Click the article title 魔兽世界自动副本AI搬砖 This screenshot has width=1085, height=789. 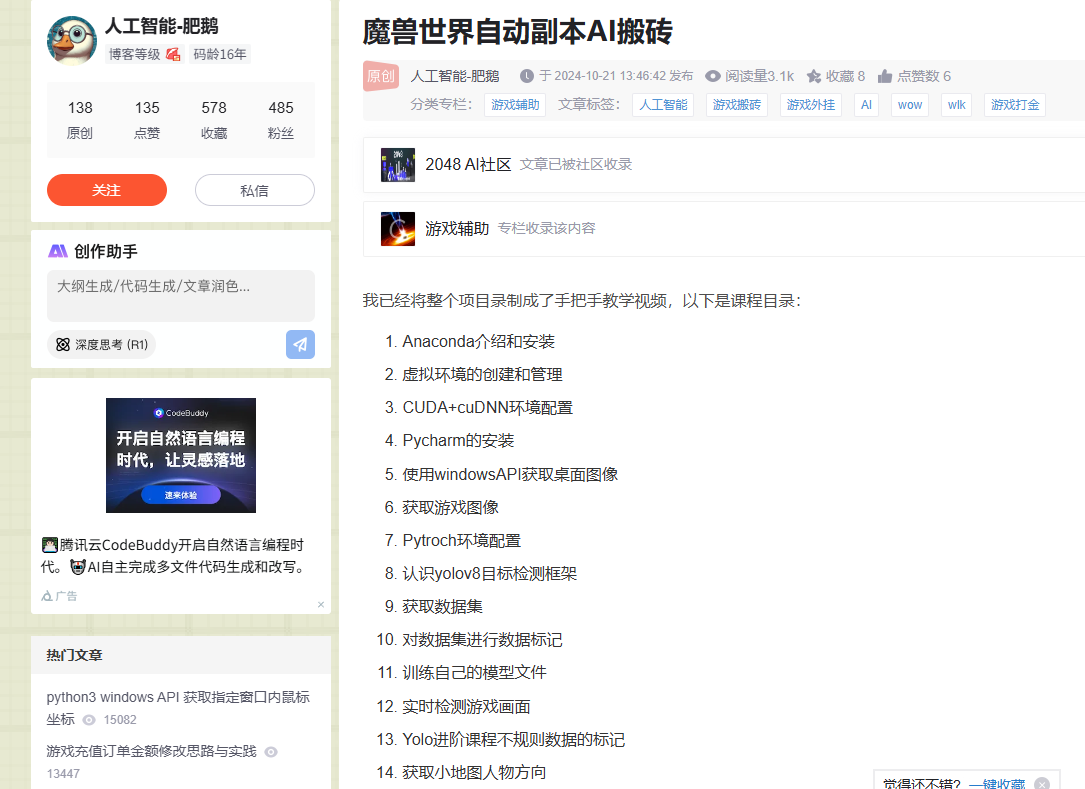point(518,32)
